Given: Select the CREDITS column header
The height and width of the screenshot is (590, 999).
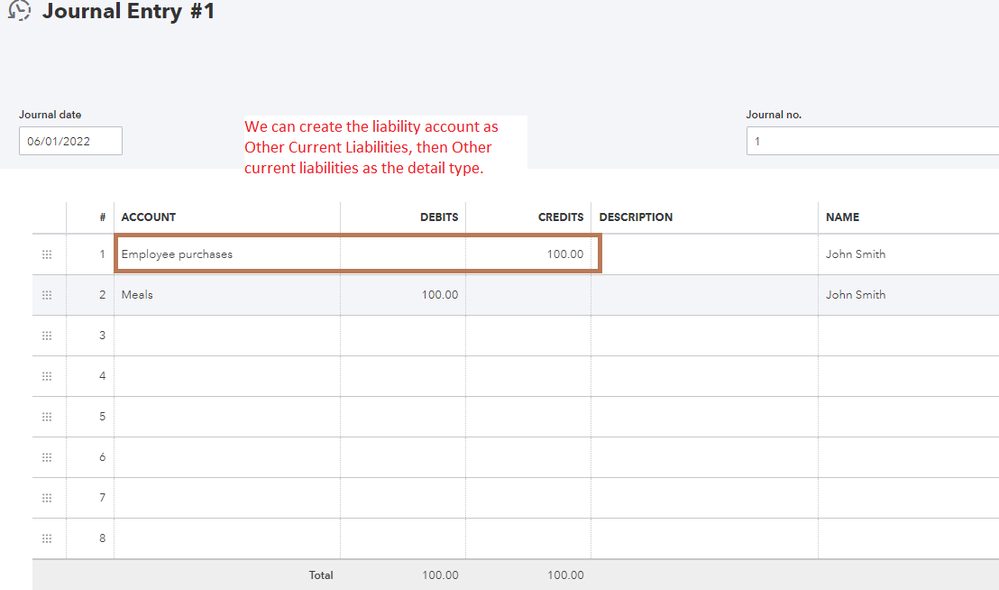Looking at the screenshot, I should 561,217.
